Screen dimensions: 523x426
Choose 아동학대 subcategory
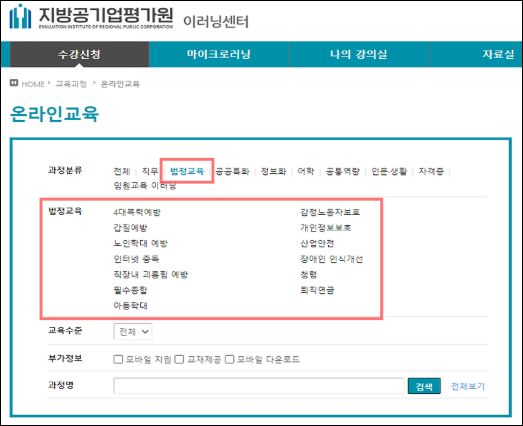tap(130, 306)
